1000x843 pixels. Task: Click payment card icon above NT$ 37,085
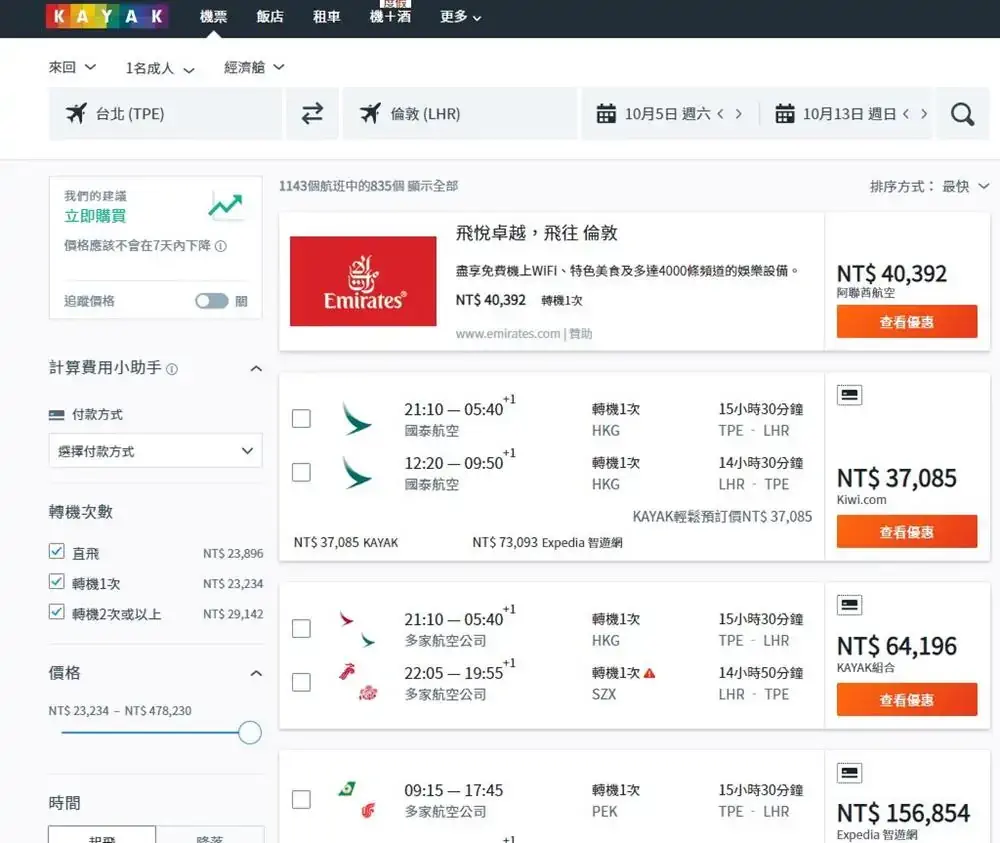coord(849,395)
